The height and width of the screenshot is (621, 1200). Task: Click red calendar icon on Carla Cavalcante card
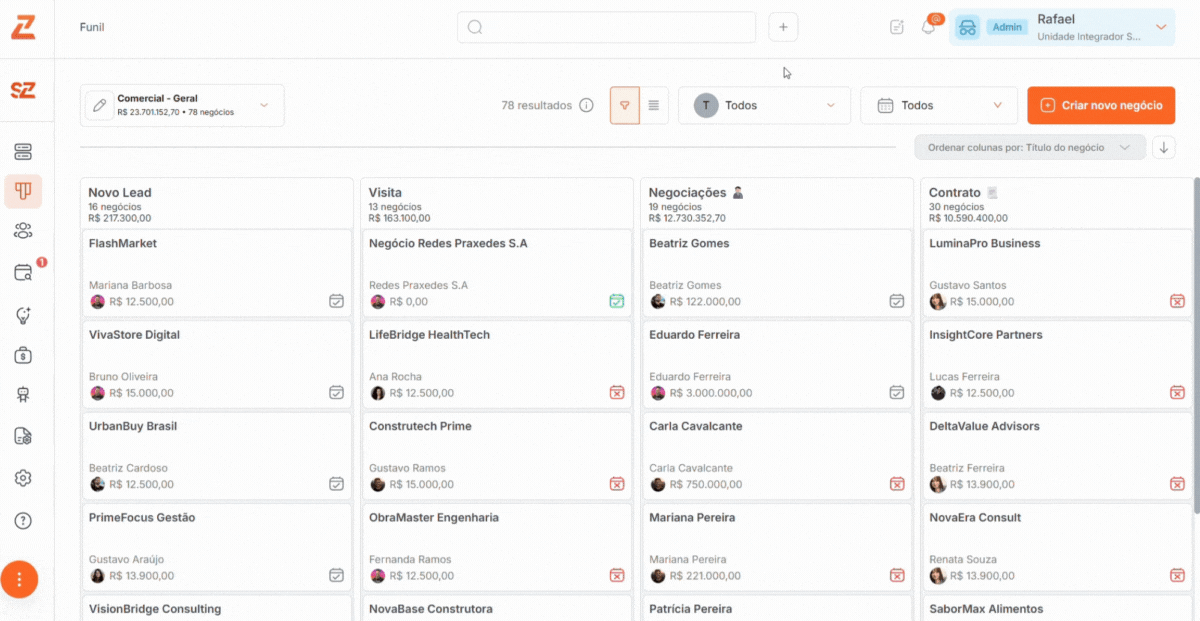[x=897, y=484]
